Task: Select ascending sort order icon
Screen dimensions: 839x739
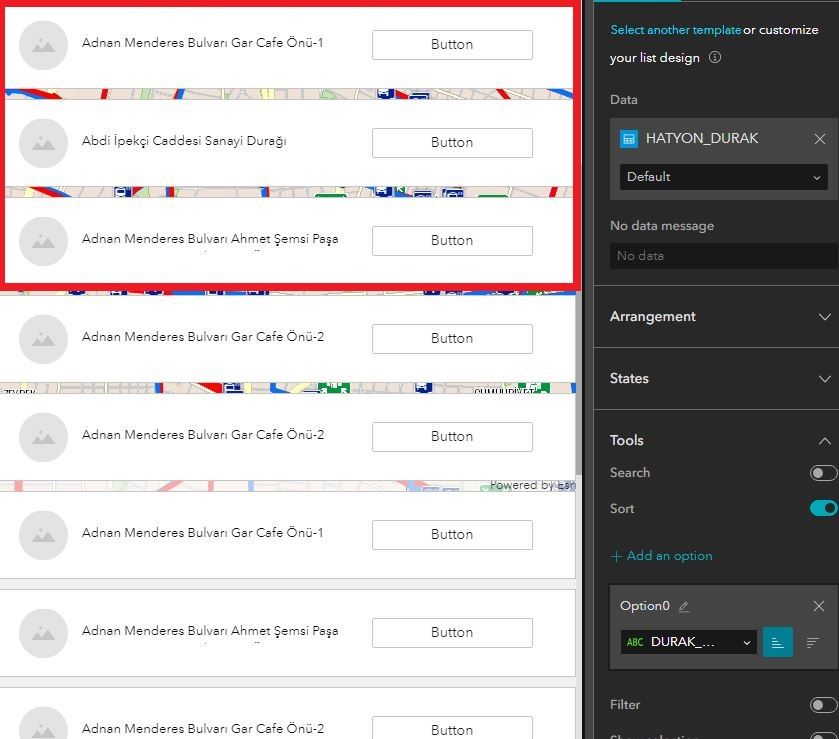Action: click(777, 642)
